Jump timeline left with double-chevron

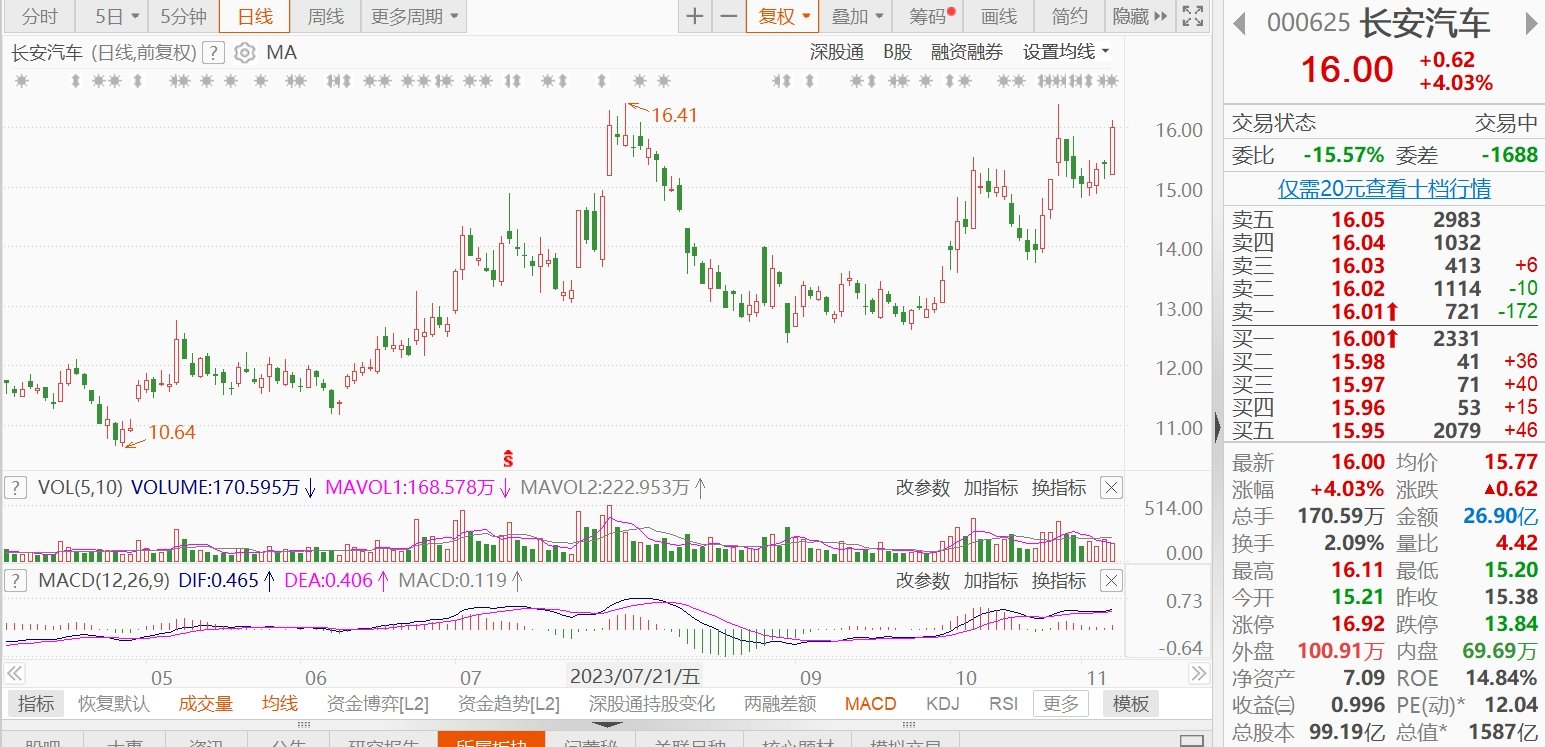[x=15, y=675]
